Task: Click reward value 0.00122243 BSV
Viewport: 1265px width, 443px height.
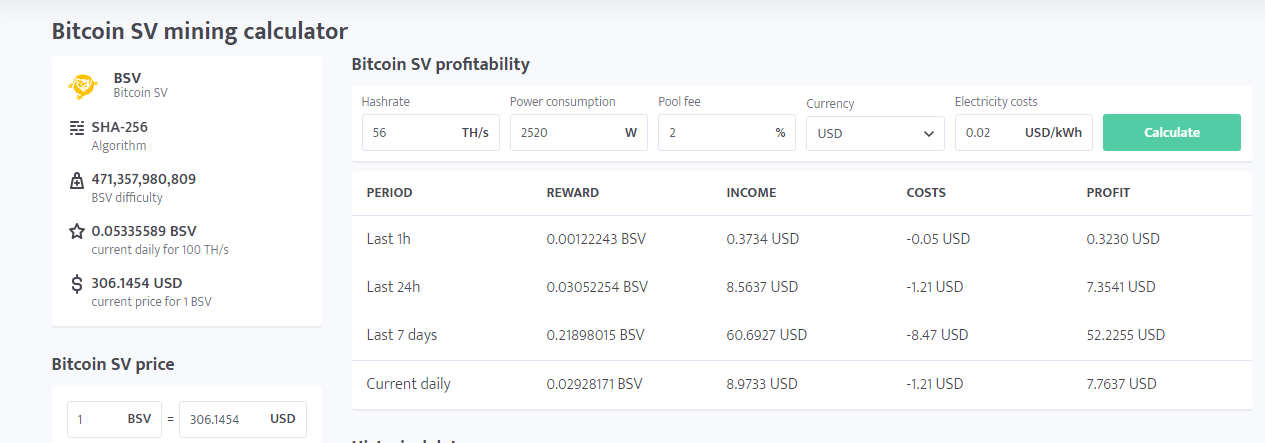Action: click(x=595, y=239)
